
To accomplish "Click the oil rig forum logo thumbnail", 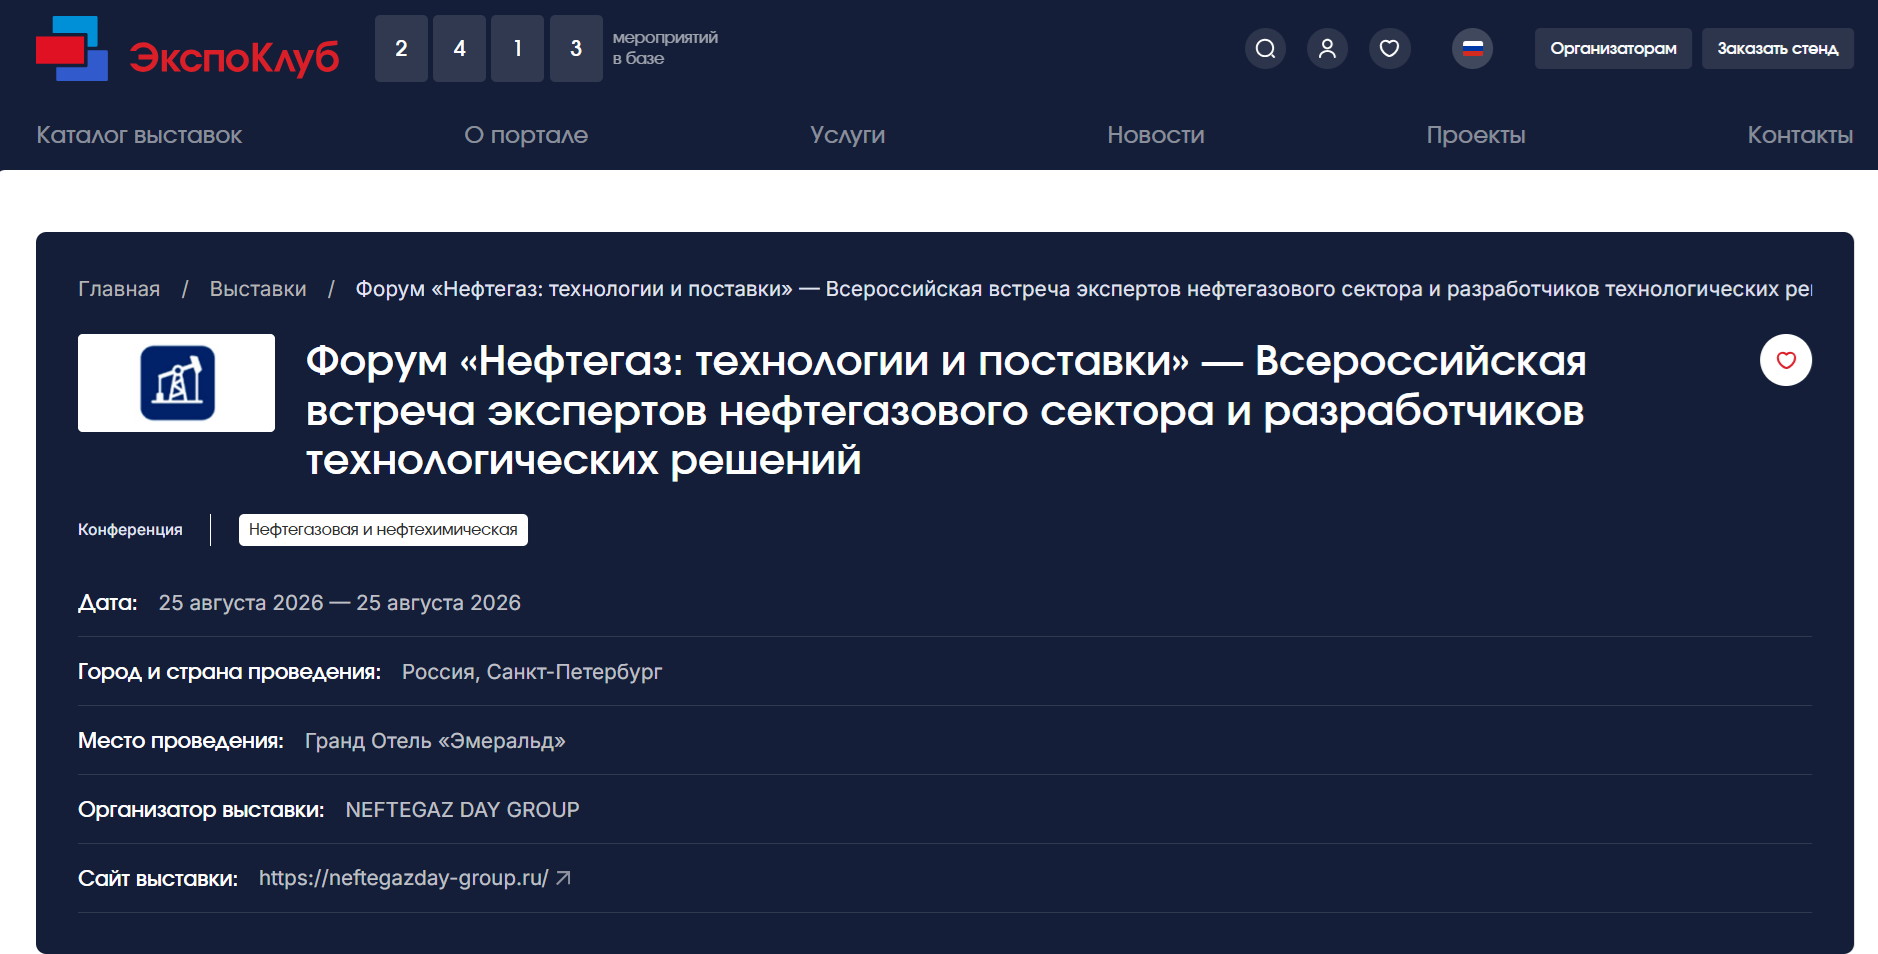I will [x=176, y=383].
